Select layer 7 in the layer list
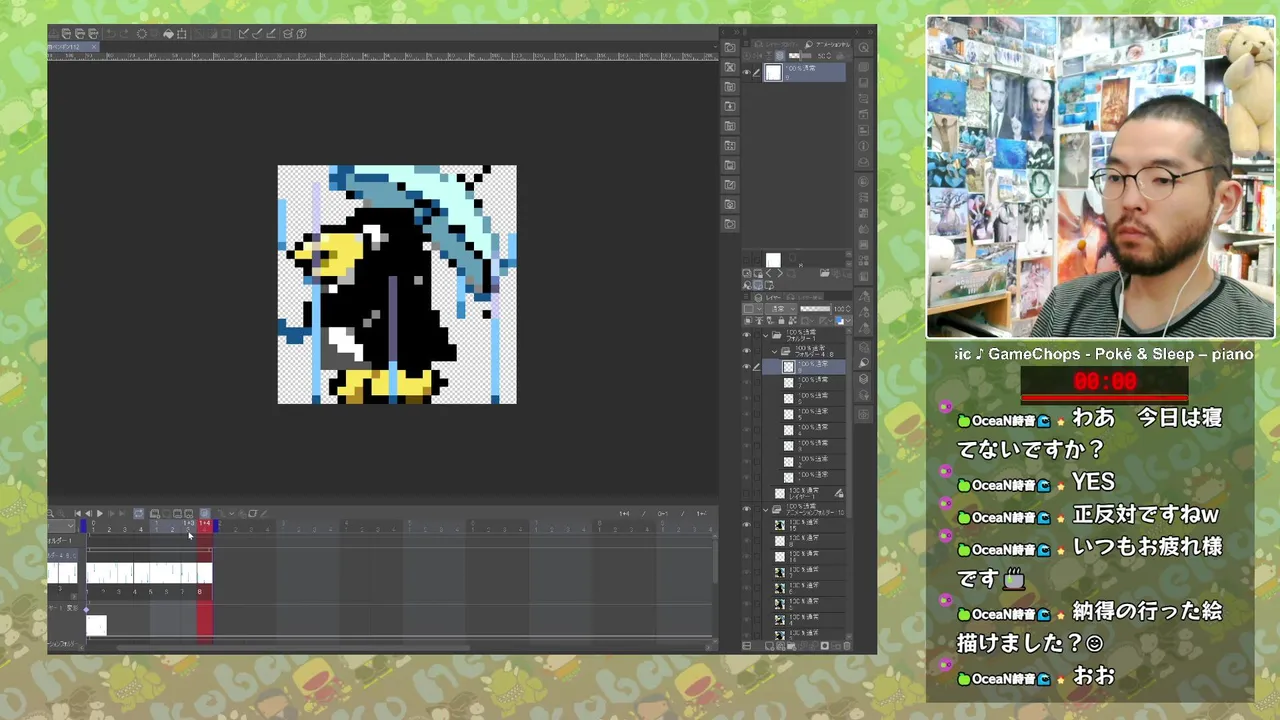 click(x=804, y=384)
